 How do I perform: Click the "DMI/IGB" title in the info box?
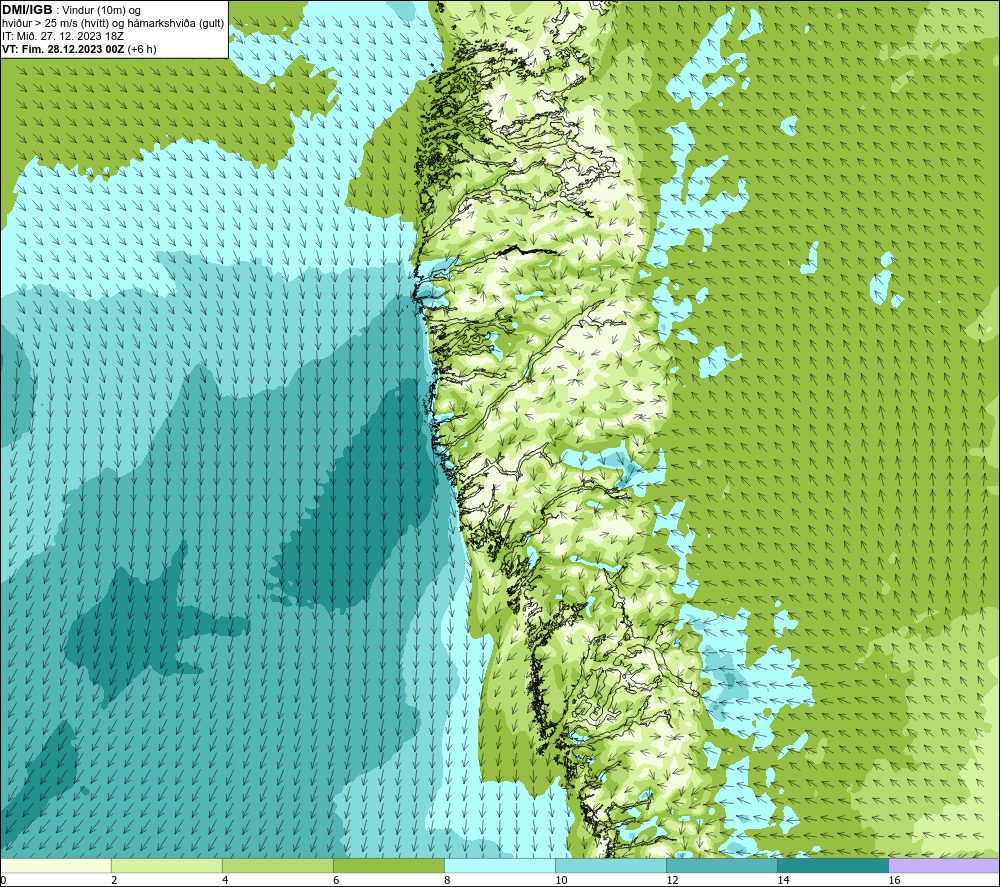point(27,10)
